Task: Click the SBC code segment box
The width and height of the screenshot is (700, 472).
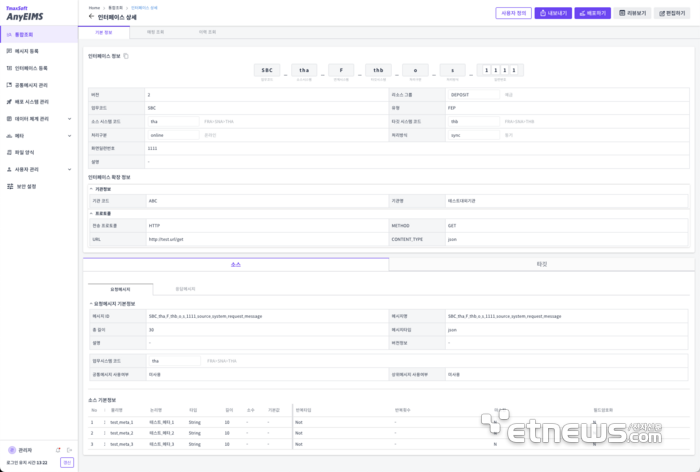Action: pyautogui.click(x=267, y=70)
